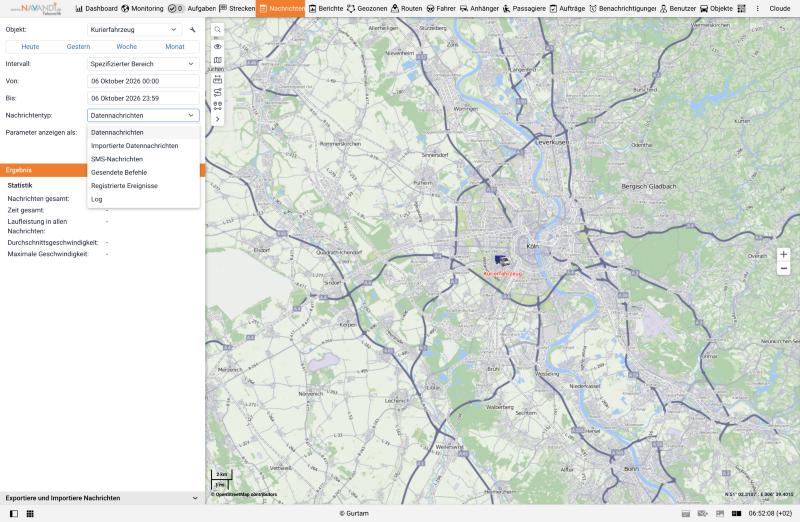Image resolution: width=800 pixels, height=522 pixels.
Task: Click the status bar envelope message icon
Action: [x=703, y=513]
